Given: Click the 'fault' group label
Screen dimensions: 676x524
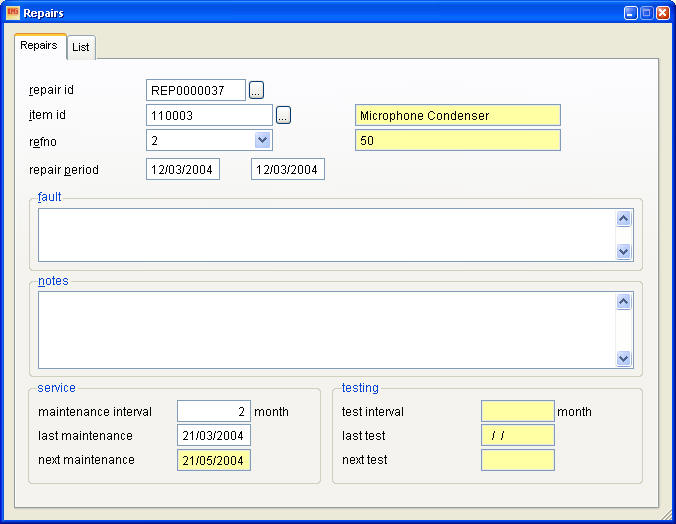Looking at the screenshot, I should (50, 197).
